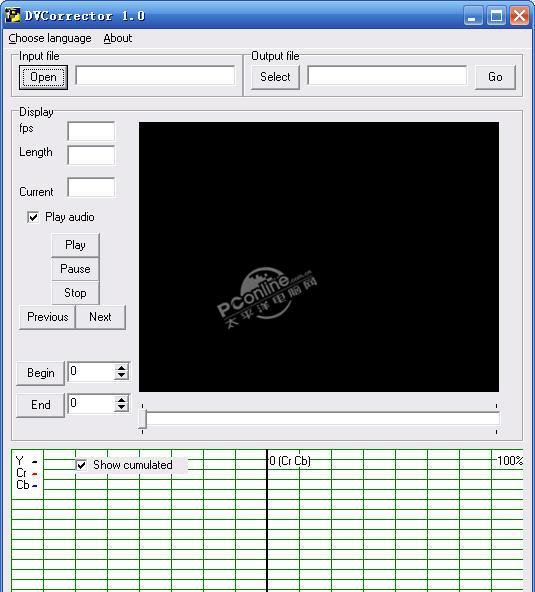Screen dimensions: 535x592
Task: Start processing with the Go button
Action: [495, 77]
